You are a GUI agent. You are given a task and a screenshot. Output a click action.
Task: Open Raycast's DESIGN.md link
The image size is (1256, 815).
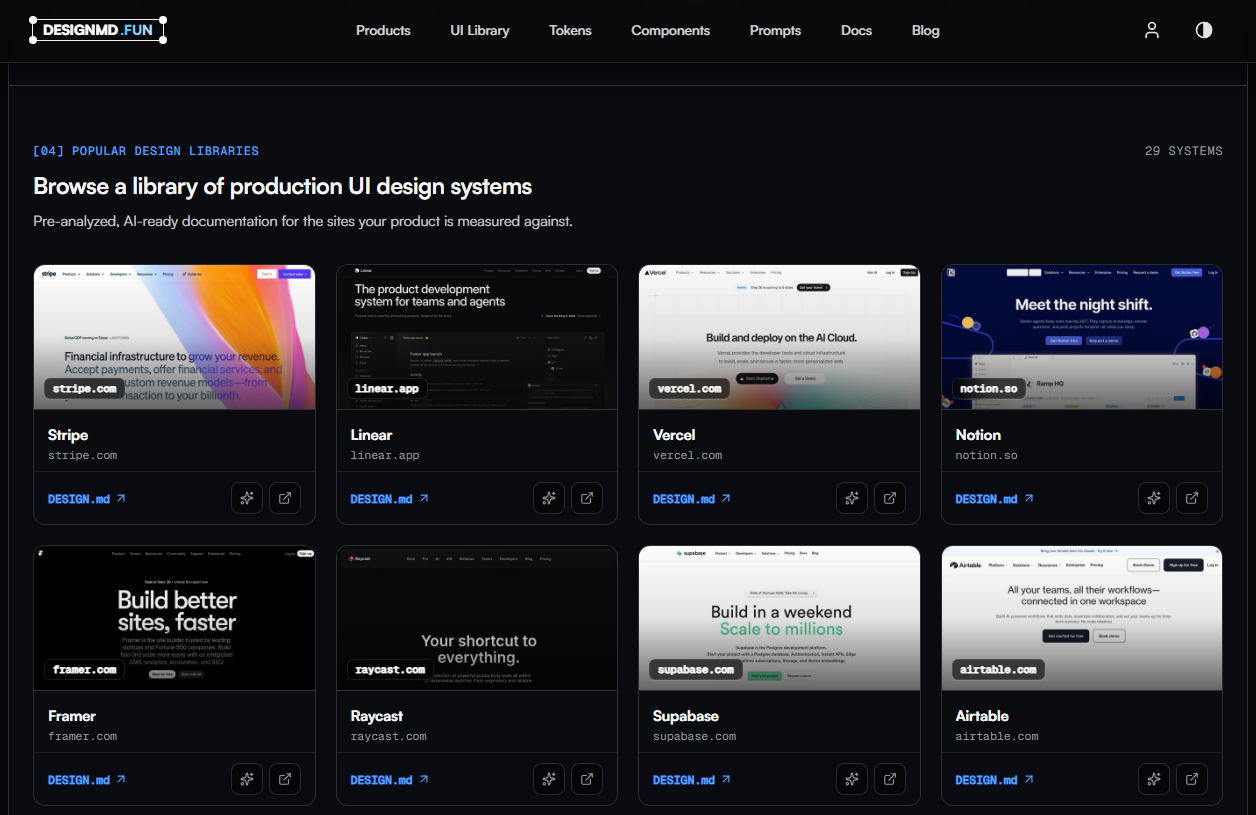coord(390,780)
